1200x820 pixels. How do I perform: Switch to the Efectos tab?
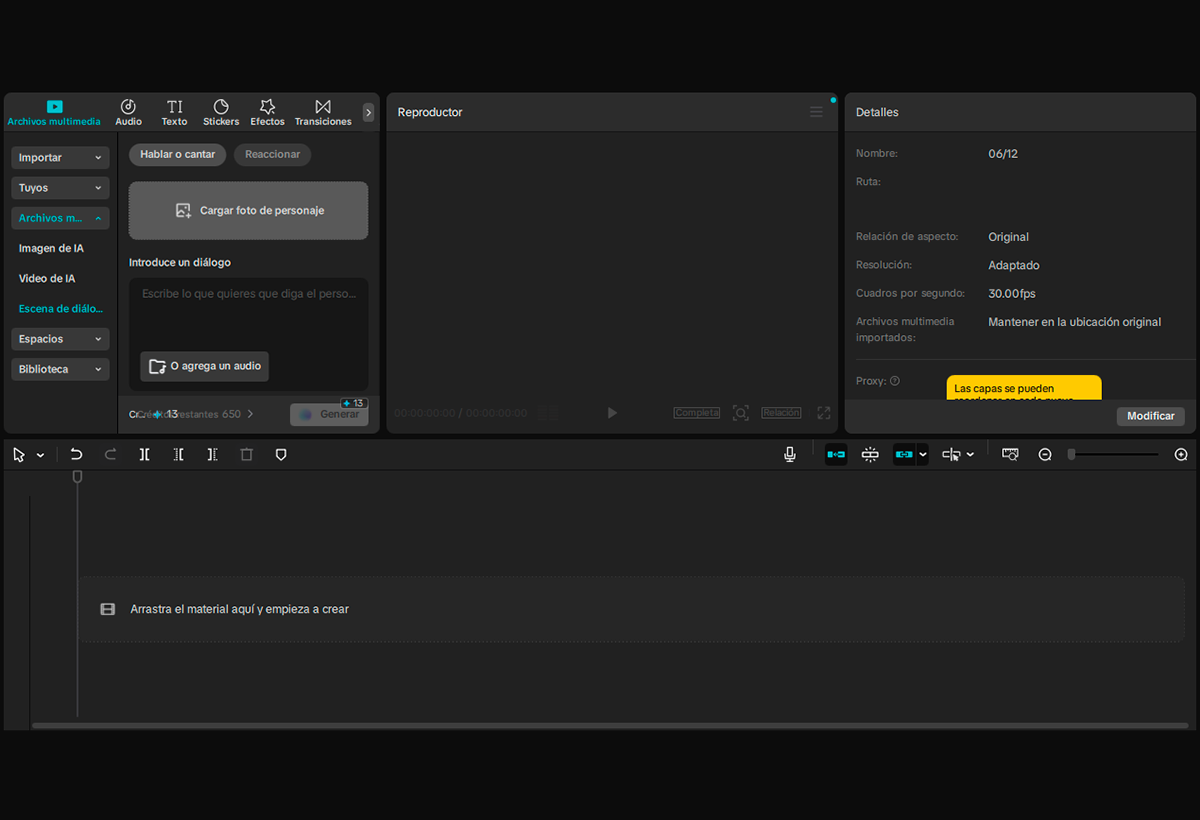coord(267,112)
